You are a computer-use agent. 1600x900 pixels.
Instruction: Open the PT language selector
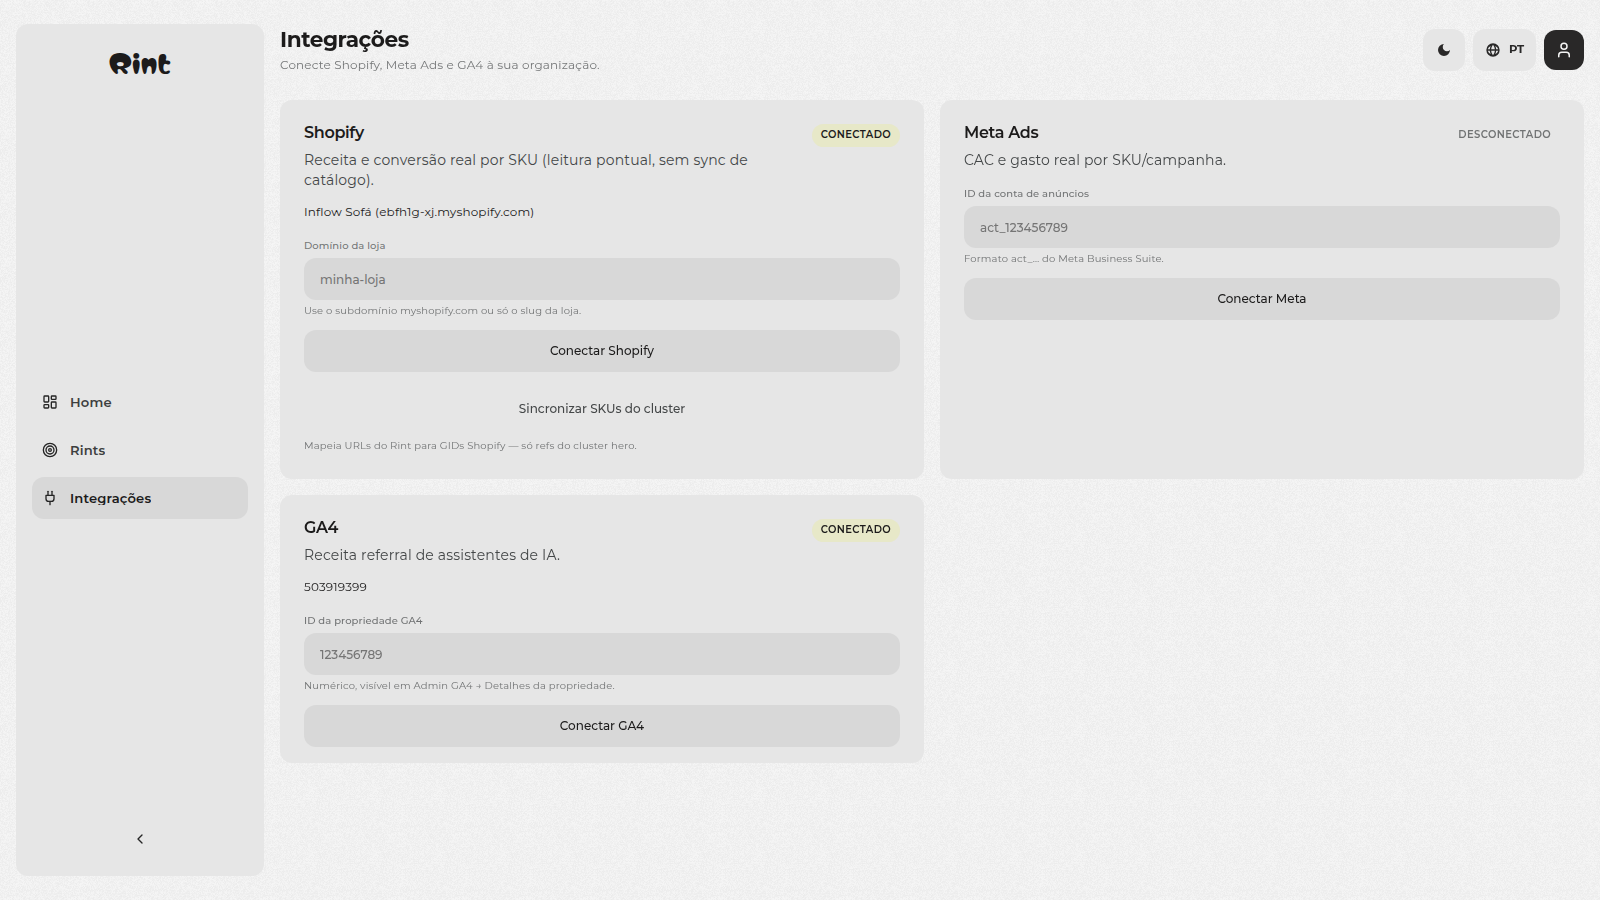(1504, 50)
